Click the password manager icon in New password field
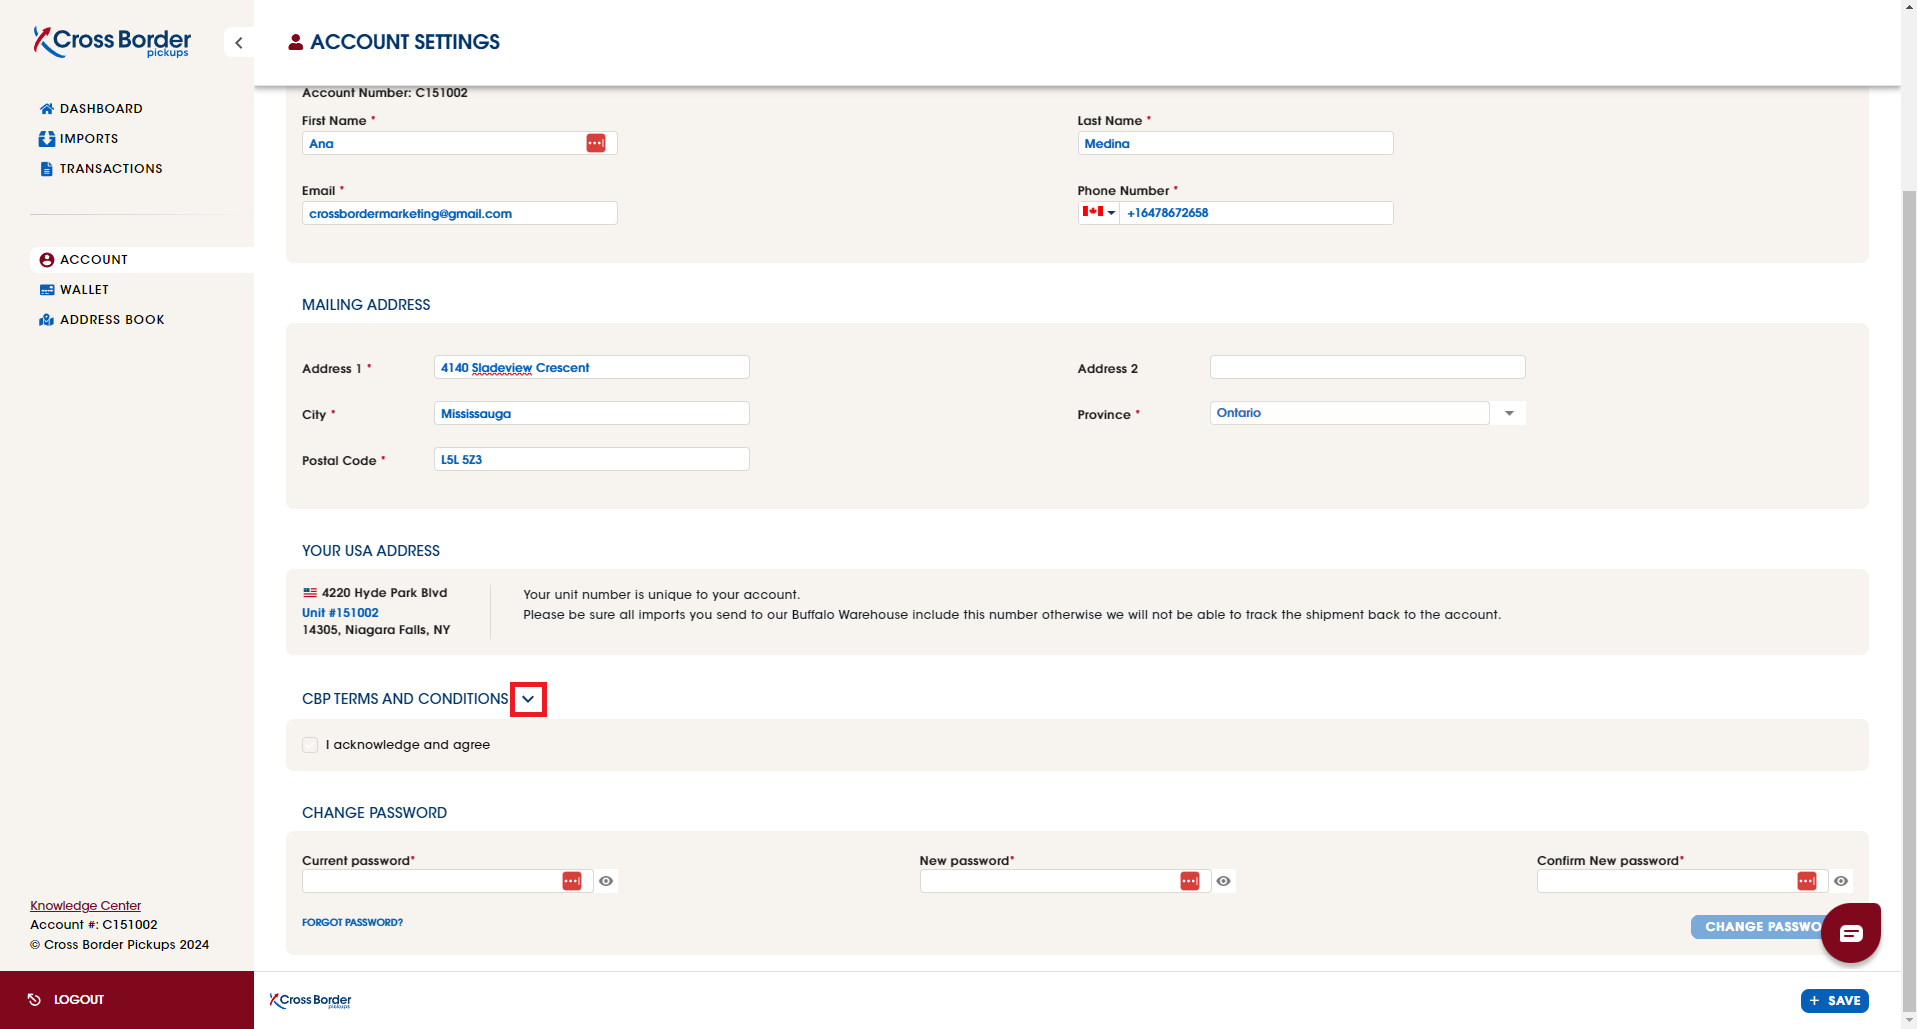Viewport: 1917px width, 1029px height. click(1190, 881)
